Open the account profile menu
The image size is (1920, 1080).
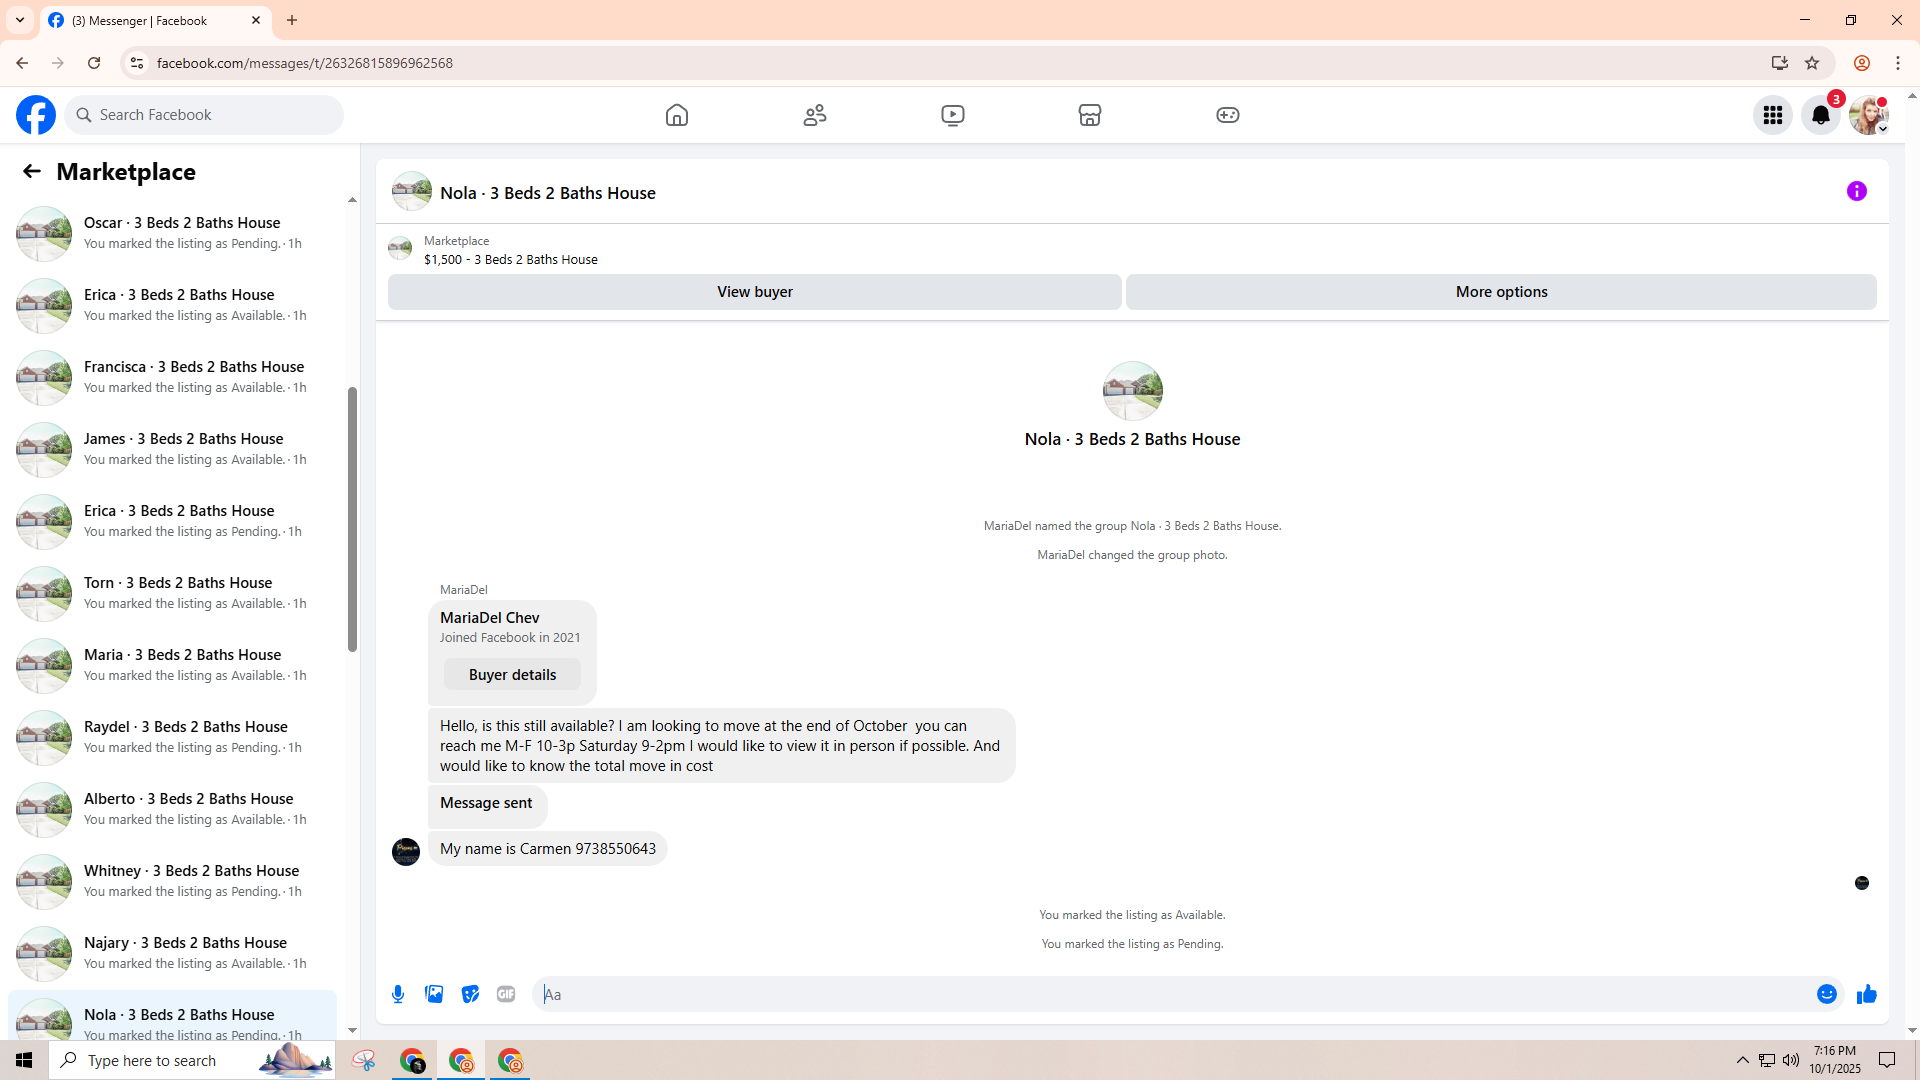coord(1869,115)
